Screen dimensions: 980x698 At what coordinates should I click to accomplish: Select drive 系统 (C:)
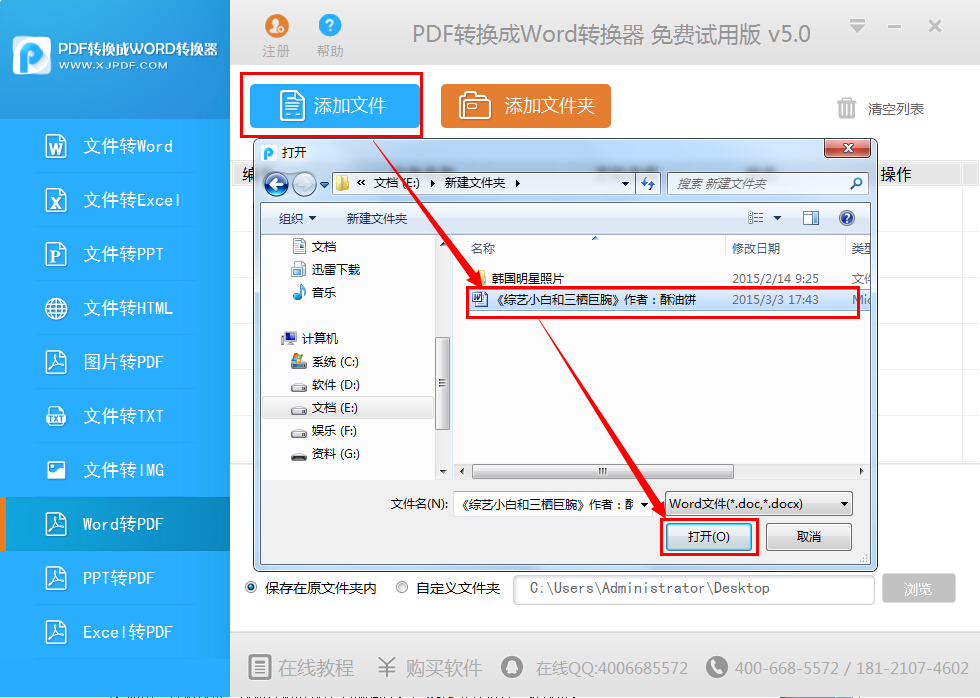point(335,362)
